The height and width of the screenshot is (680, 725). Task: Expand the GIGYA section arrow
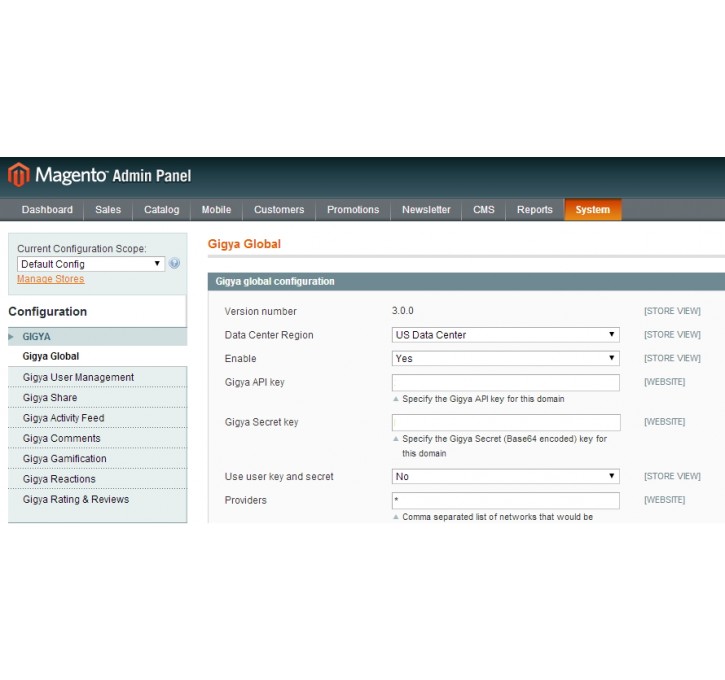pos(11,337)
